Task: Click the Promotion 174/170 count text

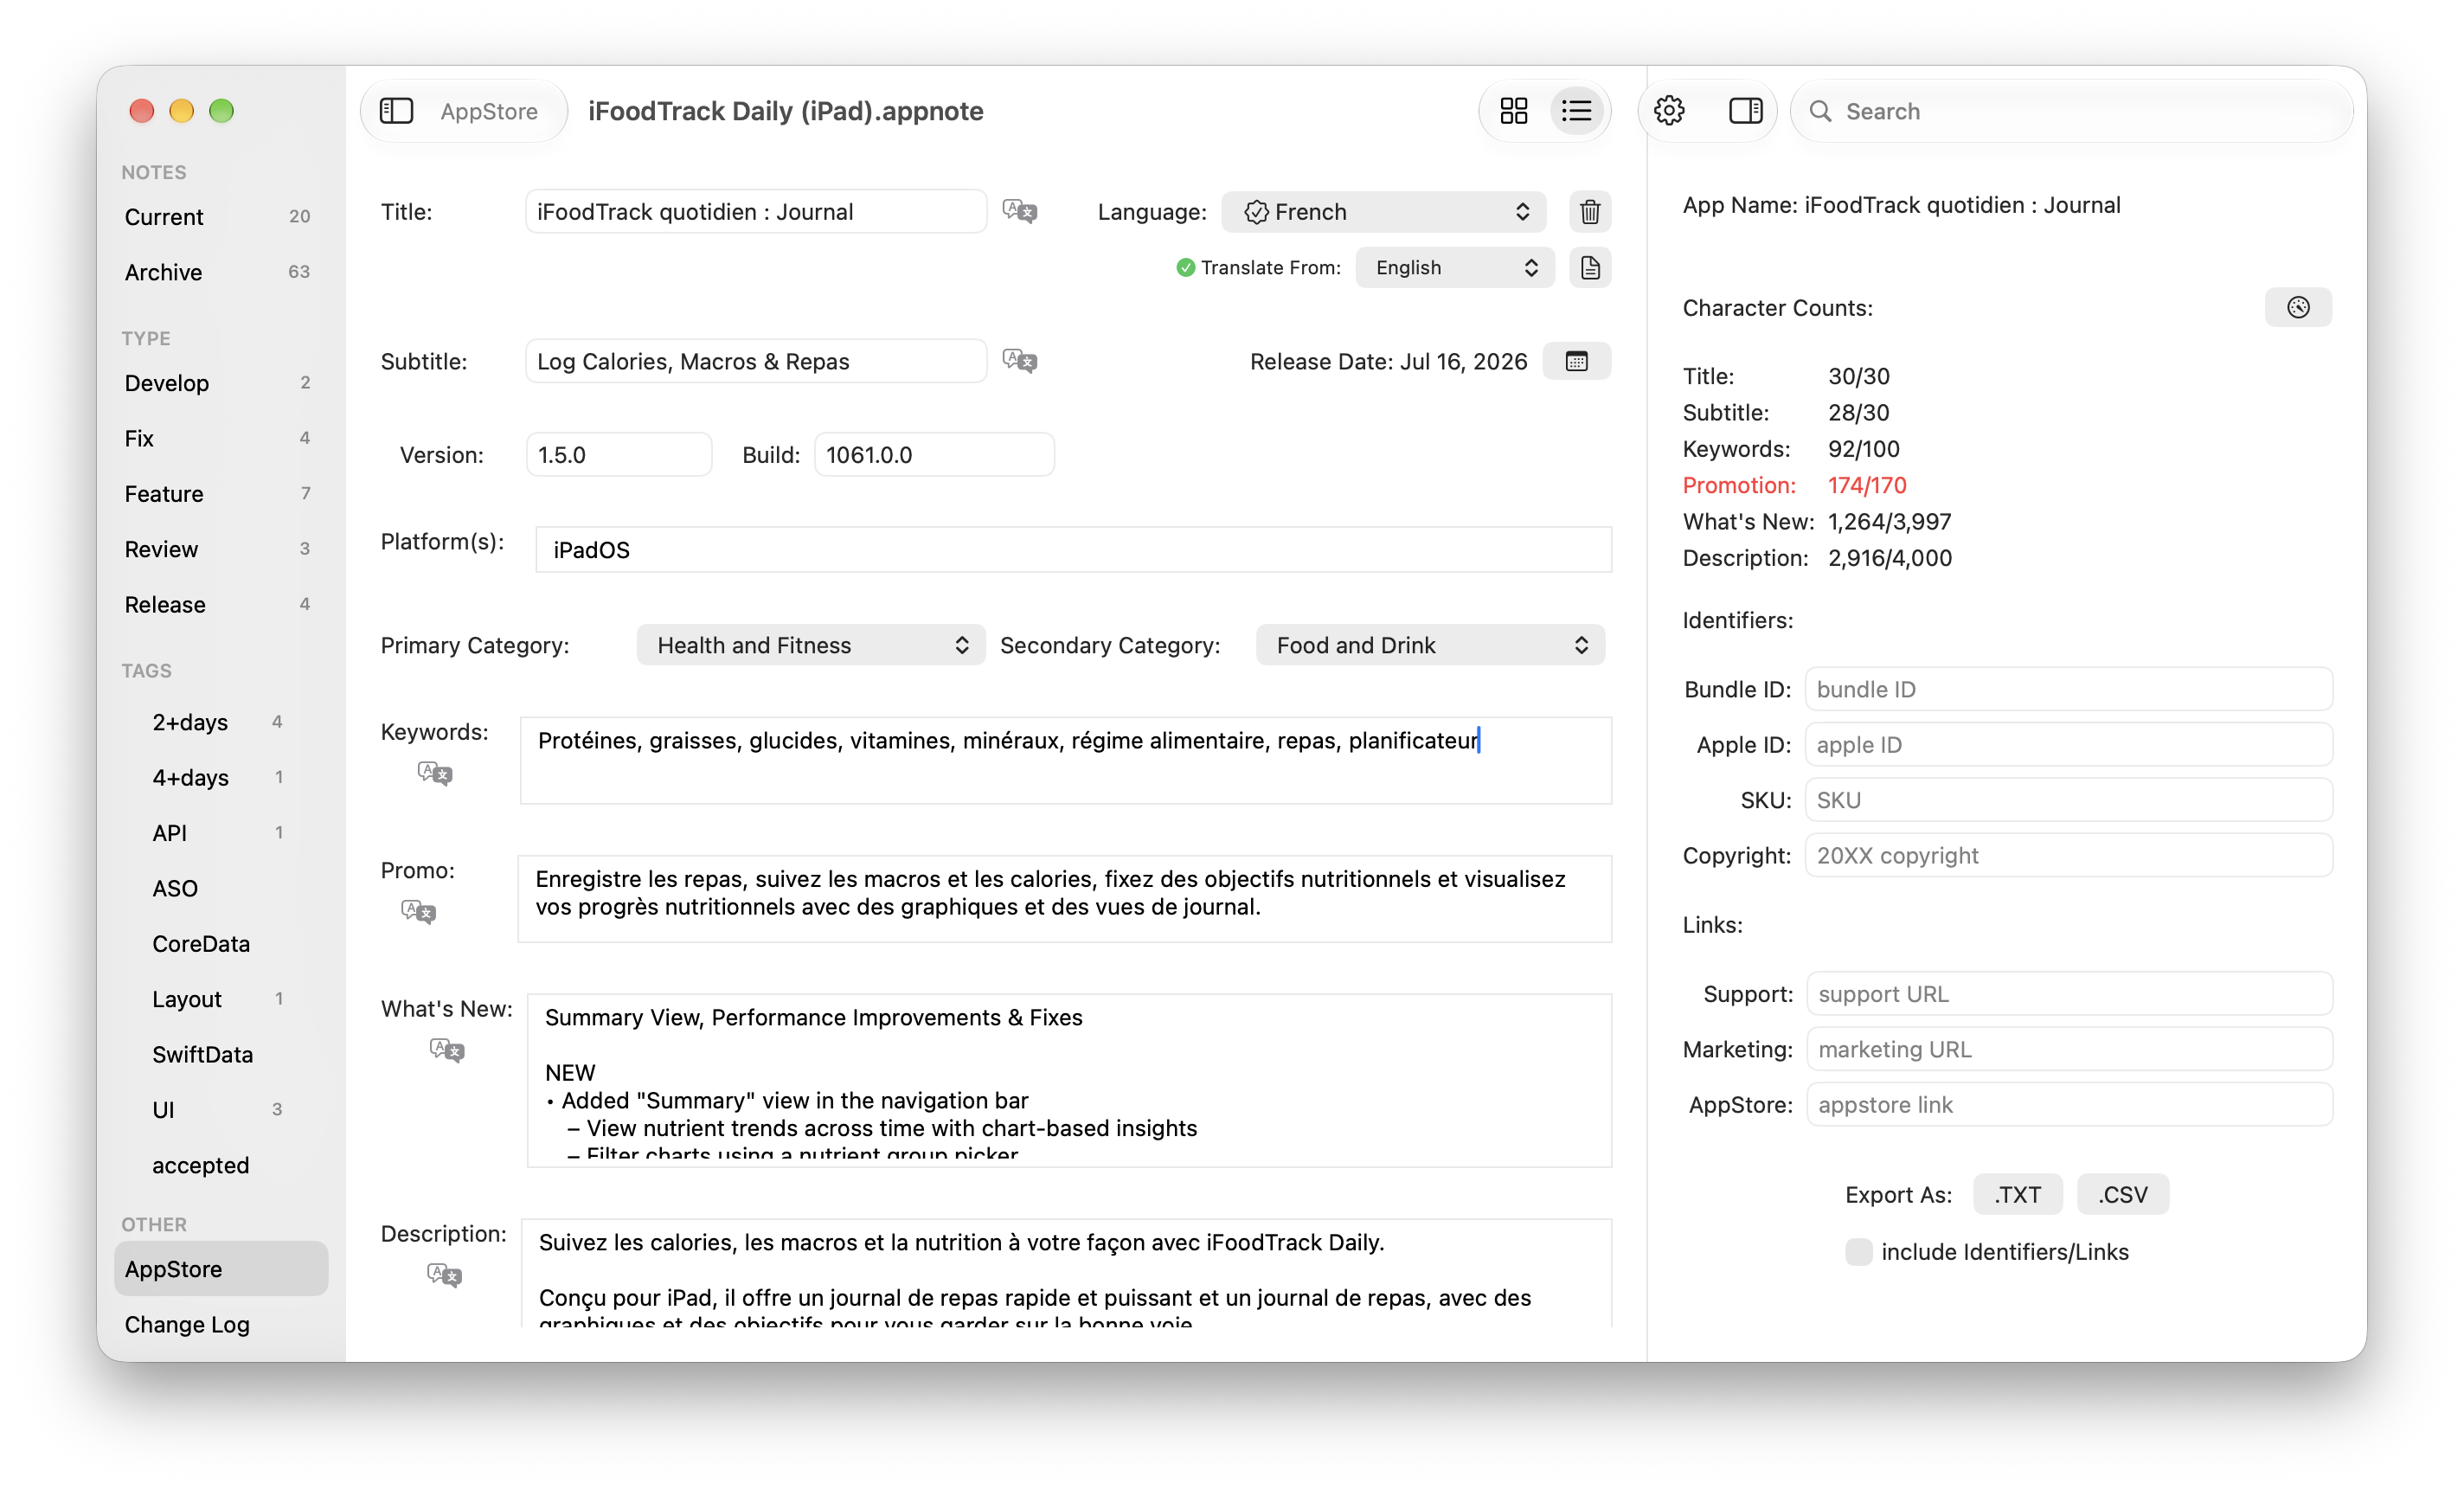Action: click(1866, 486)
